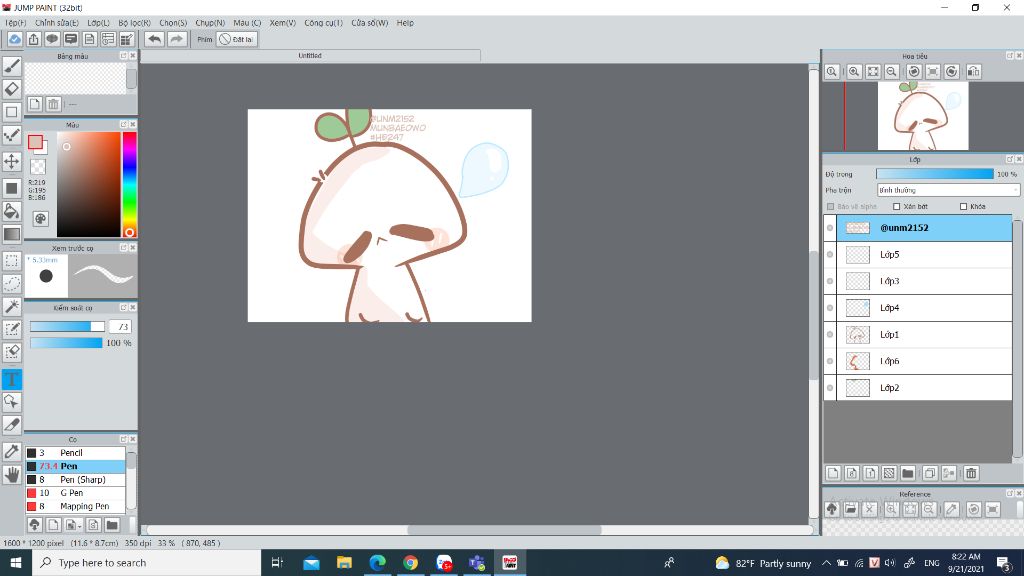1024x576 pixels.
Task: Select the Lớp5 layer row
Action: pos(924,255)
